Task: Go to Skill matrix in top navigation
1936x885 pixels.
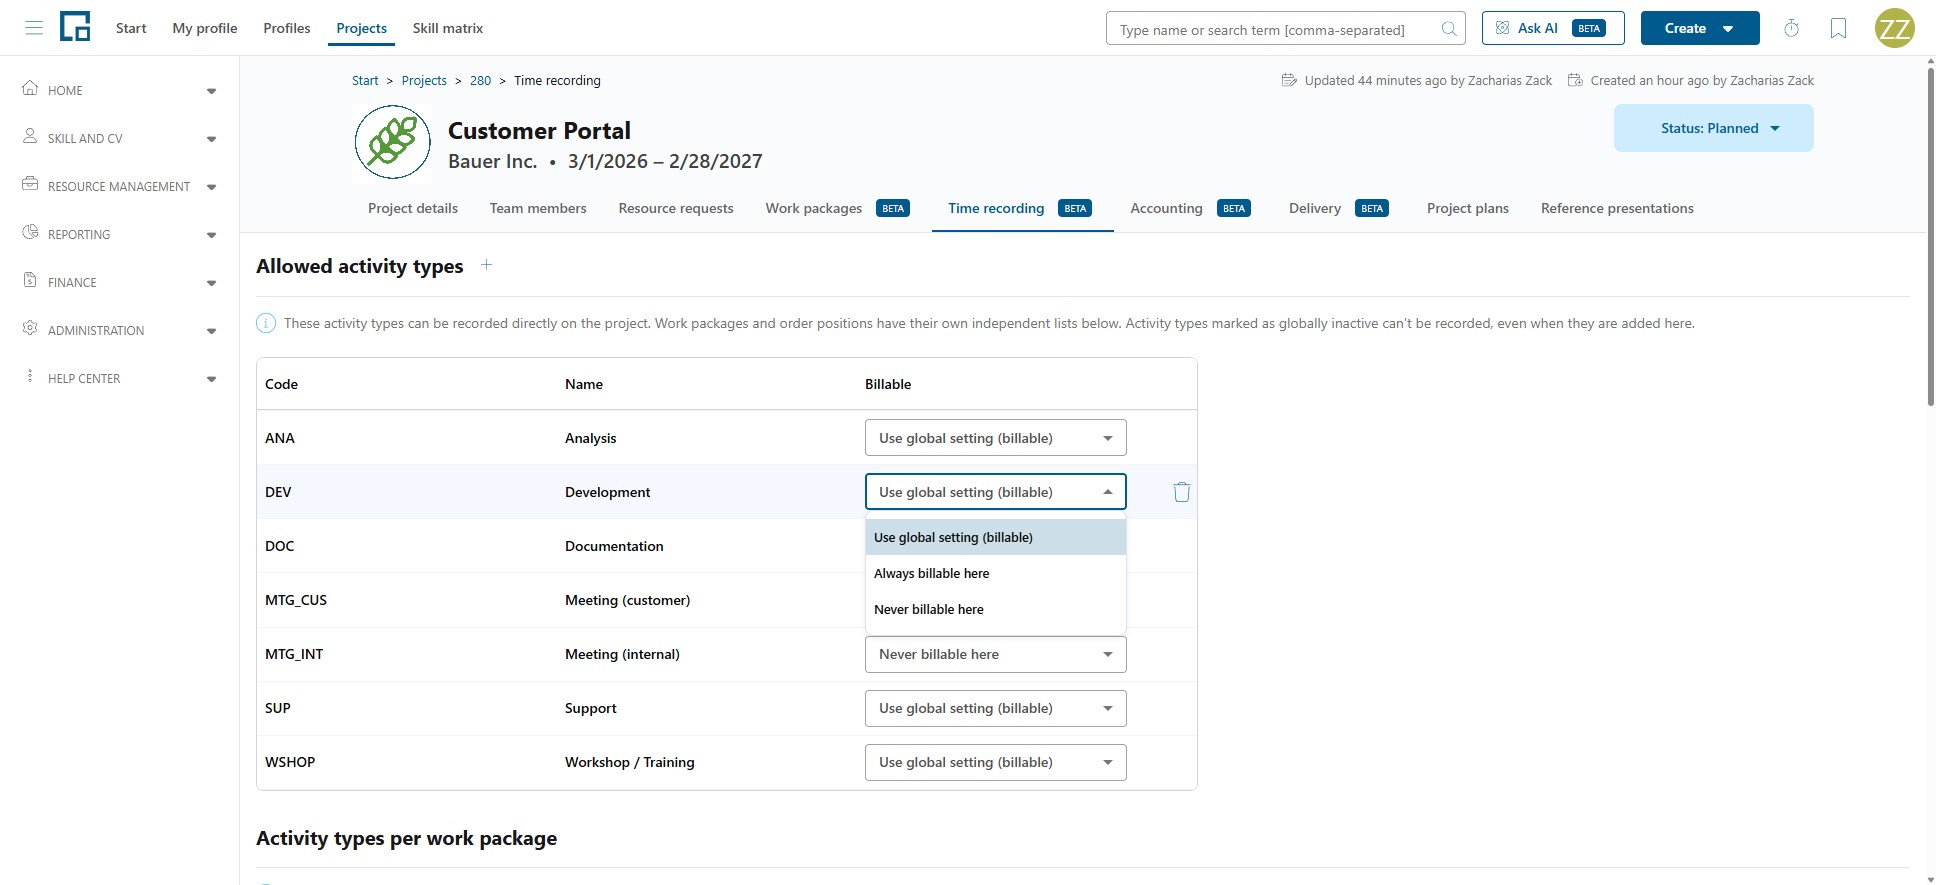Action: click(x=448, y=28)
